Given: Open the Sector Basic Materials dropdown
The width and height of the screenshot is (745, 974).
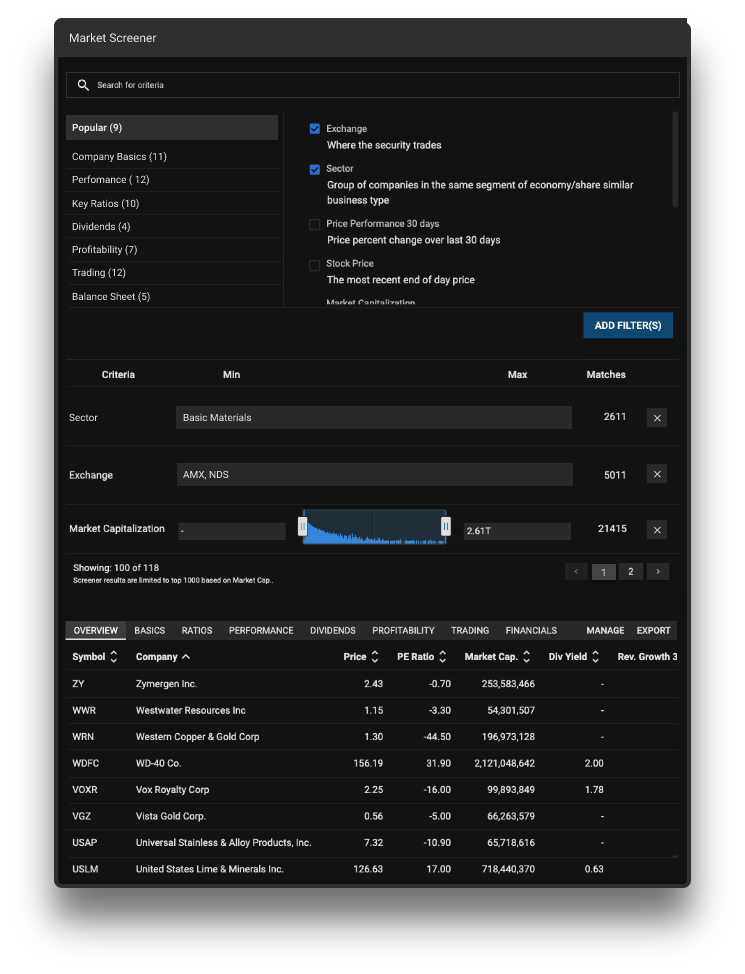Looking at the screenshot, I should [x=373, y=418].
